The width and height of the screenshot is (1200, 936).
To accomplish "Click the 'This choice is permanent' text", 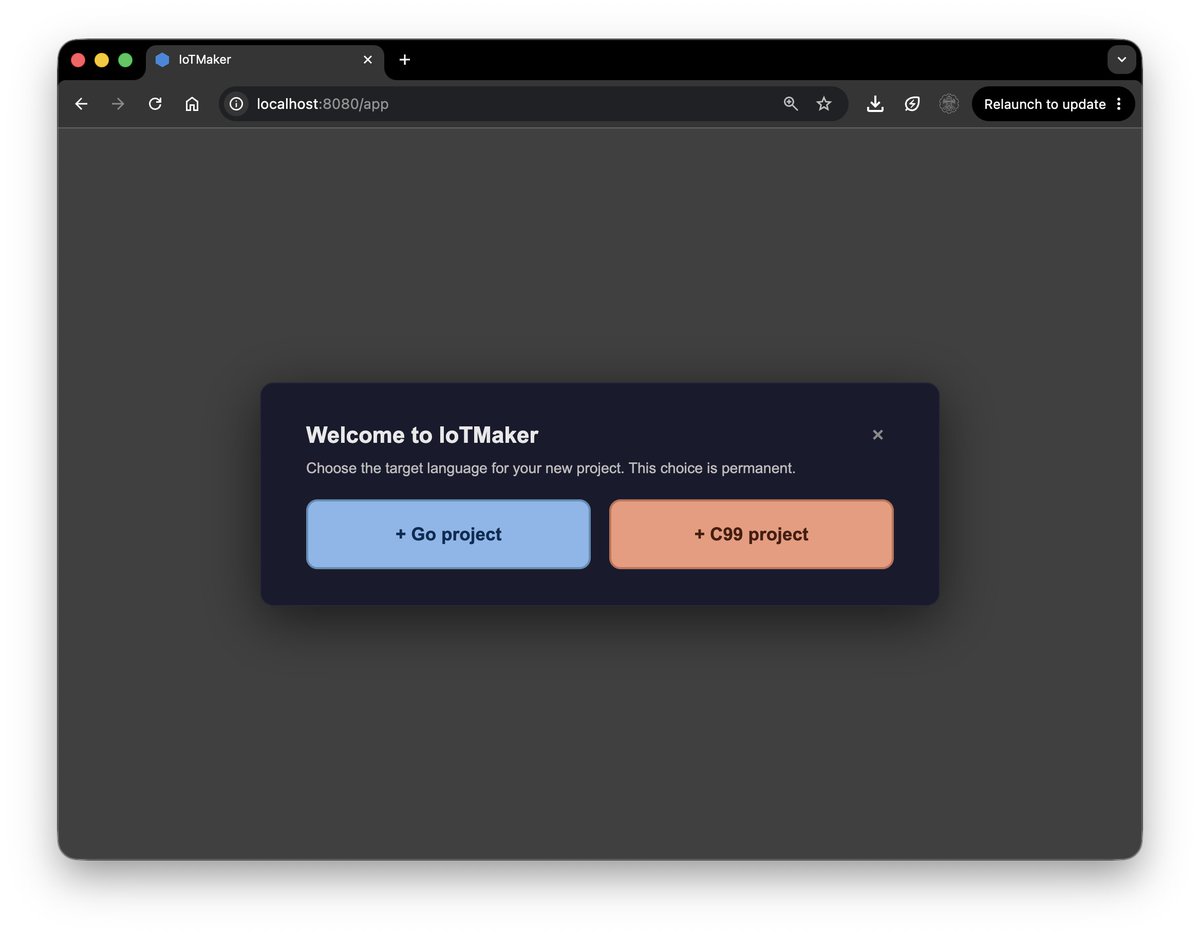I will click(x=712, y=468).
